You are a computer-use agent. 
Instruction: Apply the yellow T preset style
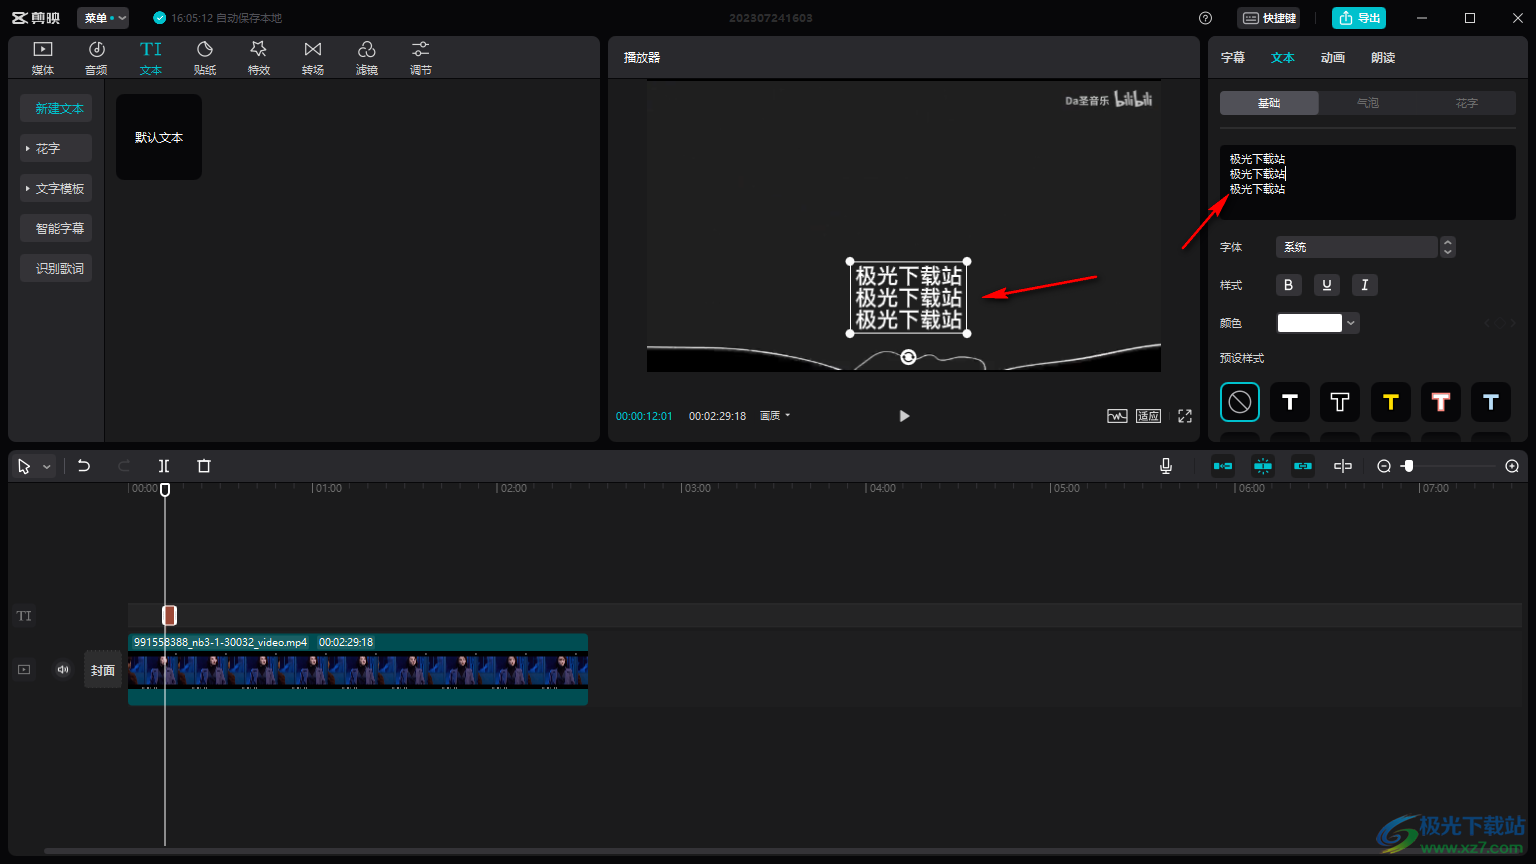pyautogui.click(x=1390, y=402)
